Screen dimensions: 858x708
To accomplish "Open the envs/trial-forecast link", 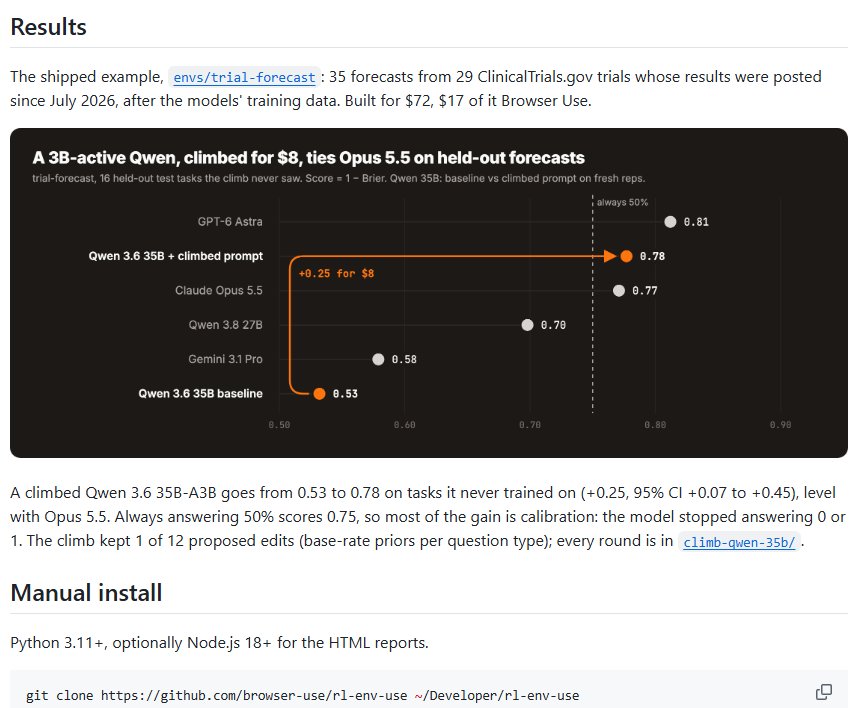I will (x=244, y=77).
